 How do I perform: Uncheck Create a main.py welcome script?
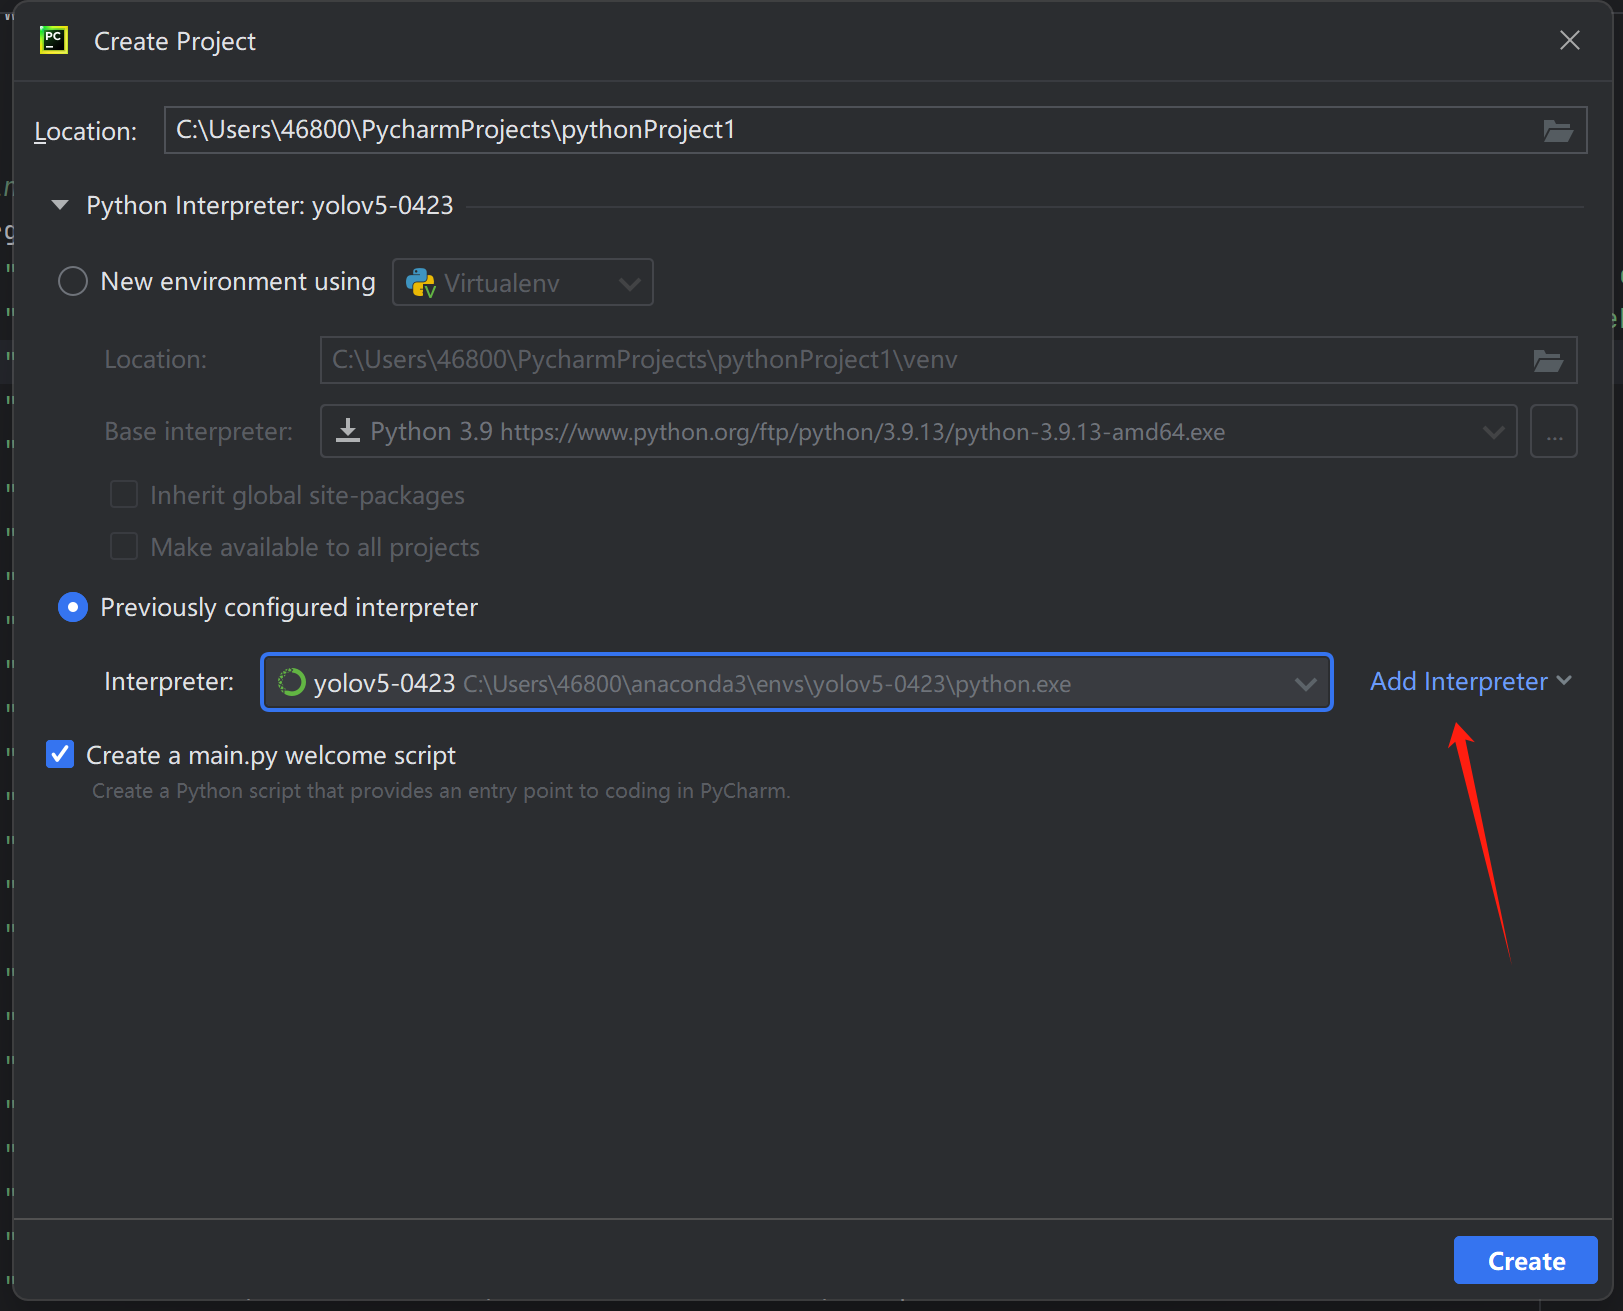point(60,754)
